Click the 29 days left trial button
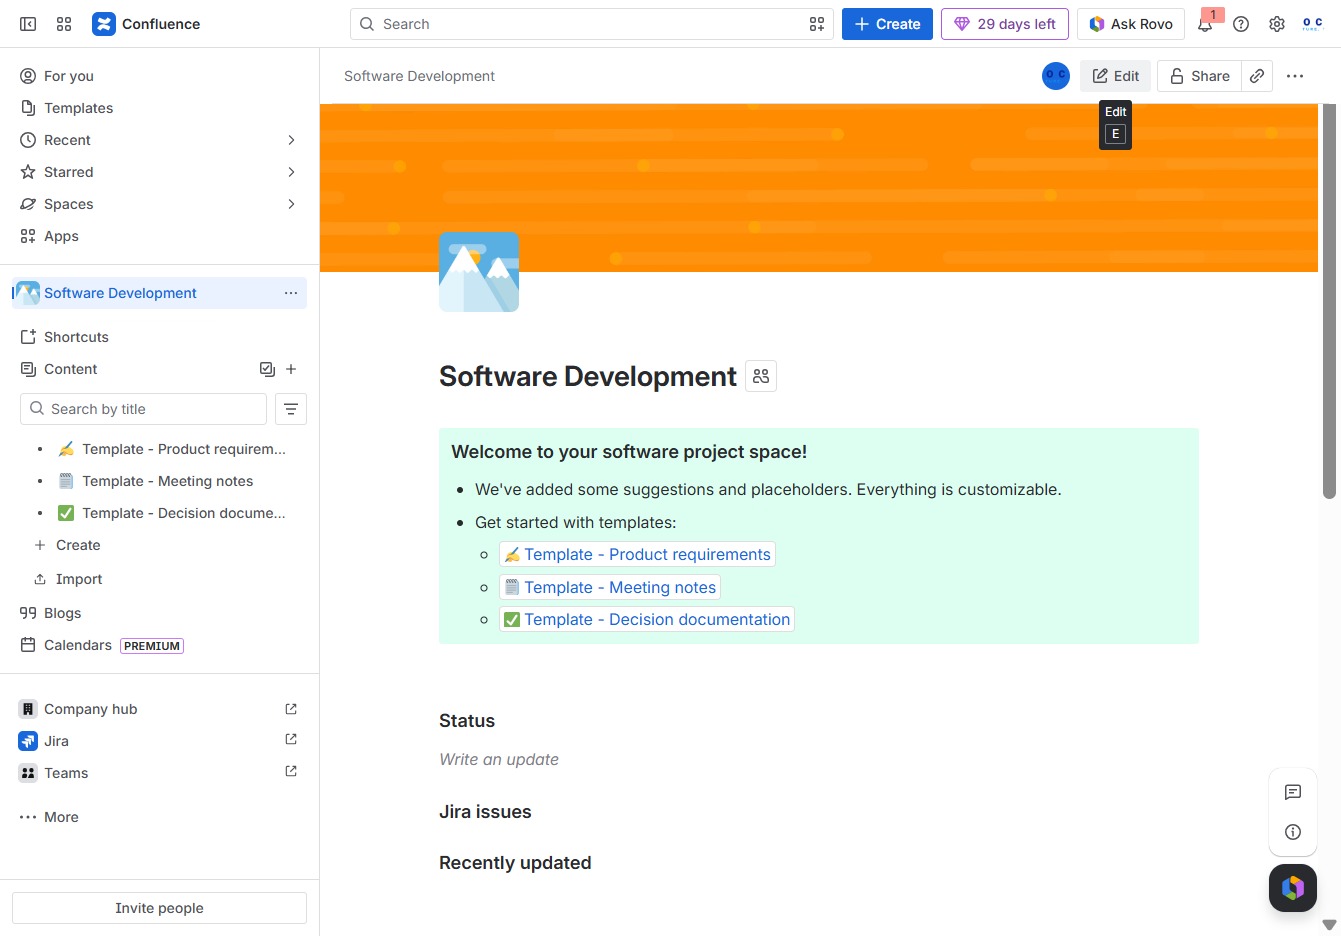This screenshot has height=936, width=1341. (1005, 24)
